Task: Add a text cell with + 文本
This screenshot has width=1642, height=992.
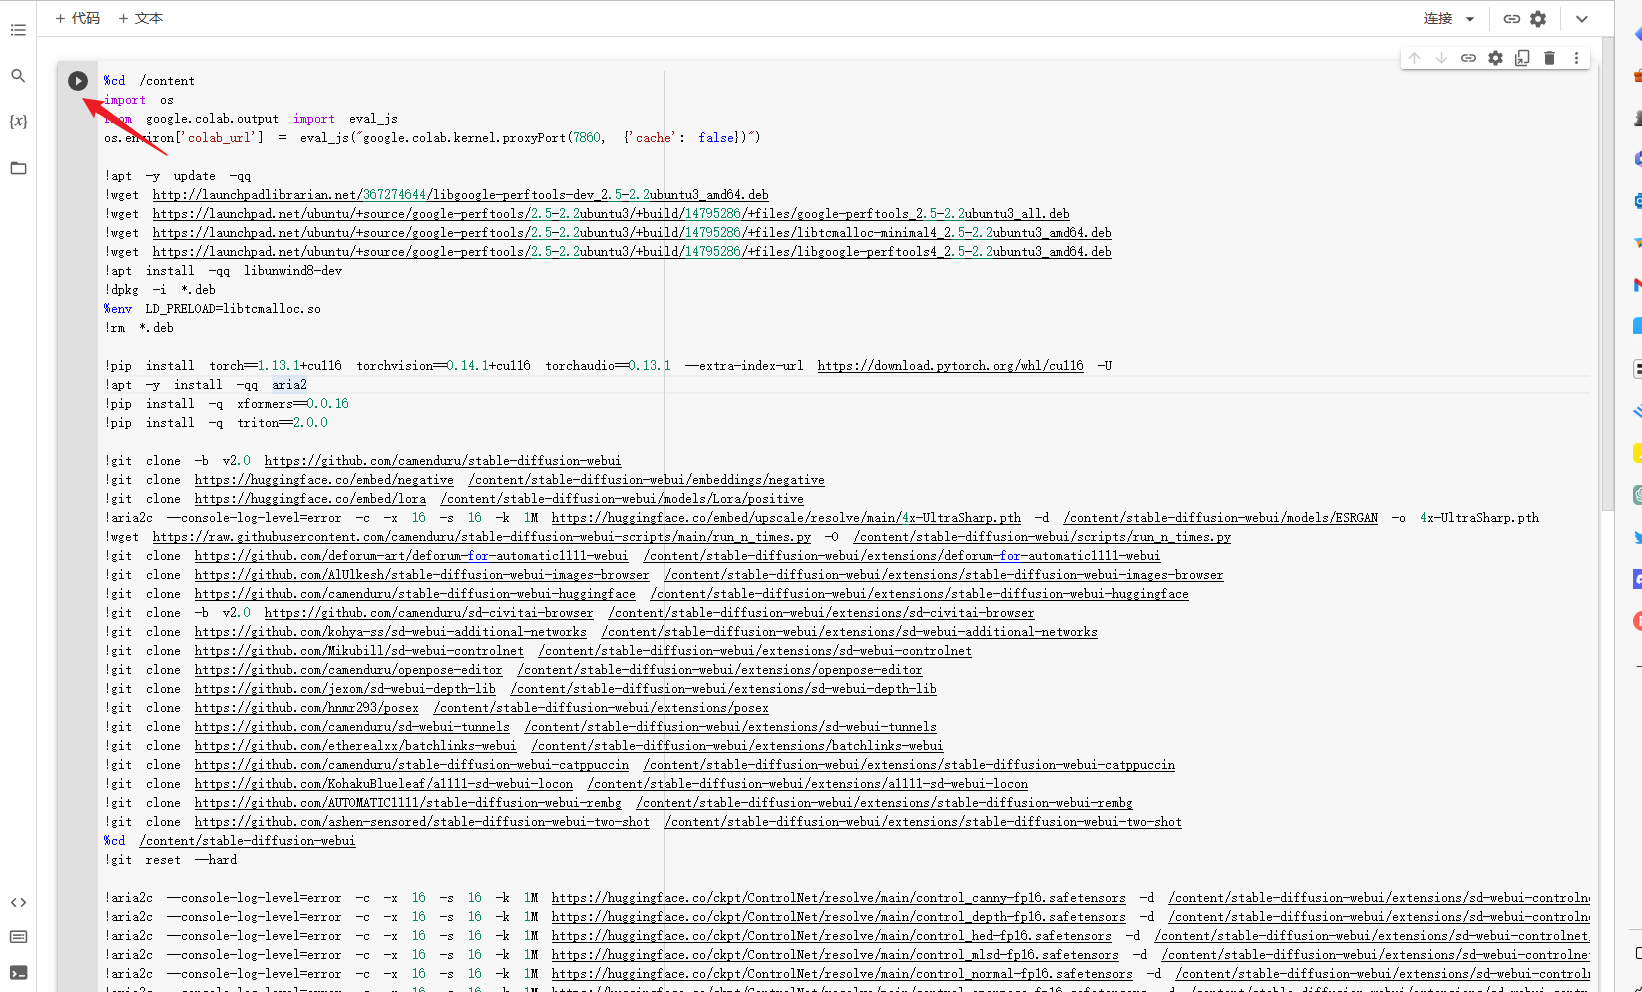Action: pyautogui.click(x=140, y=18)
